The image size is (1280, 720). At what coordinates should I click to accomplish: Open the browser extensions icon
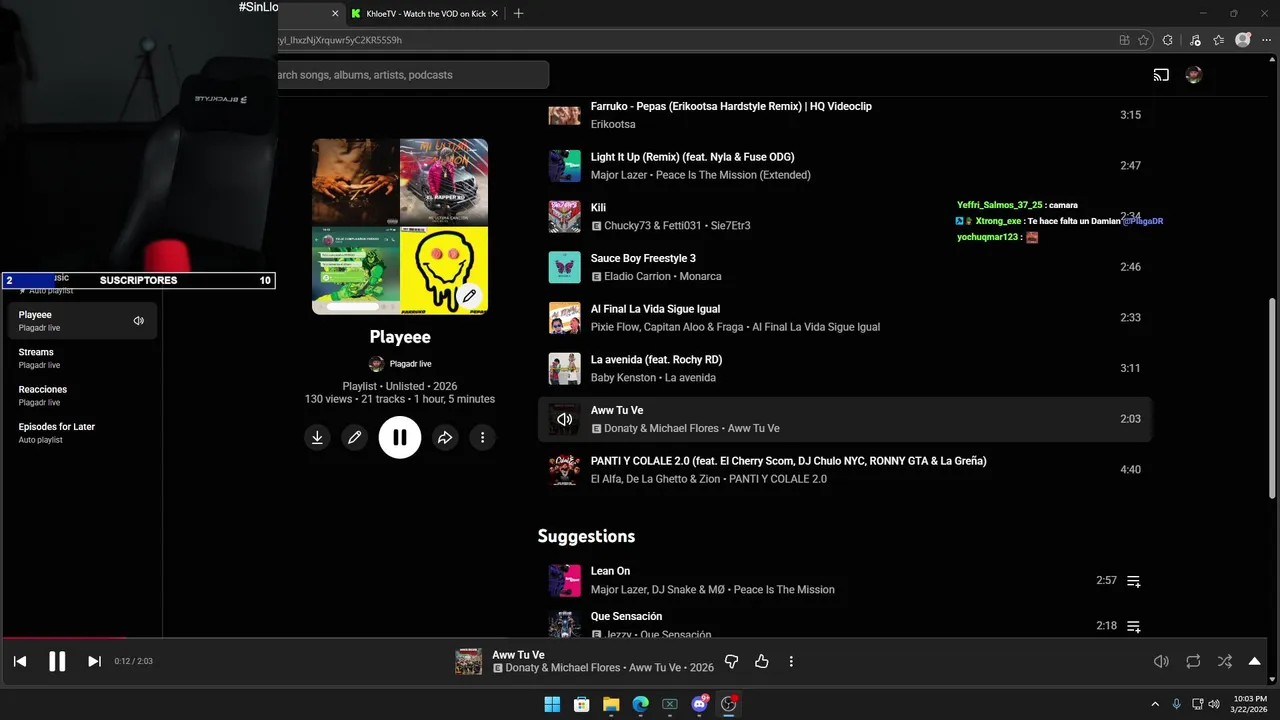[x=1168, y=40]
